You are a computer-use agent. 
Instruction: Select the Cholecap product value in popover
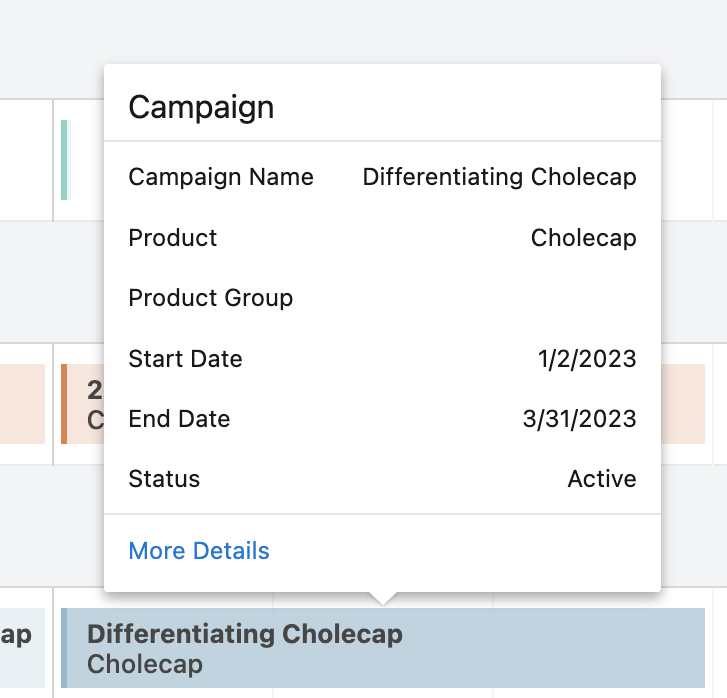tap(583, 238)
